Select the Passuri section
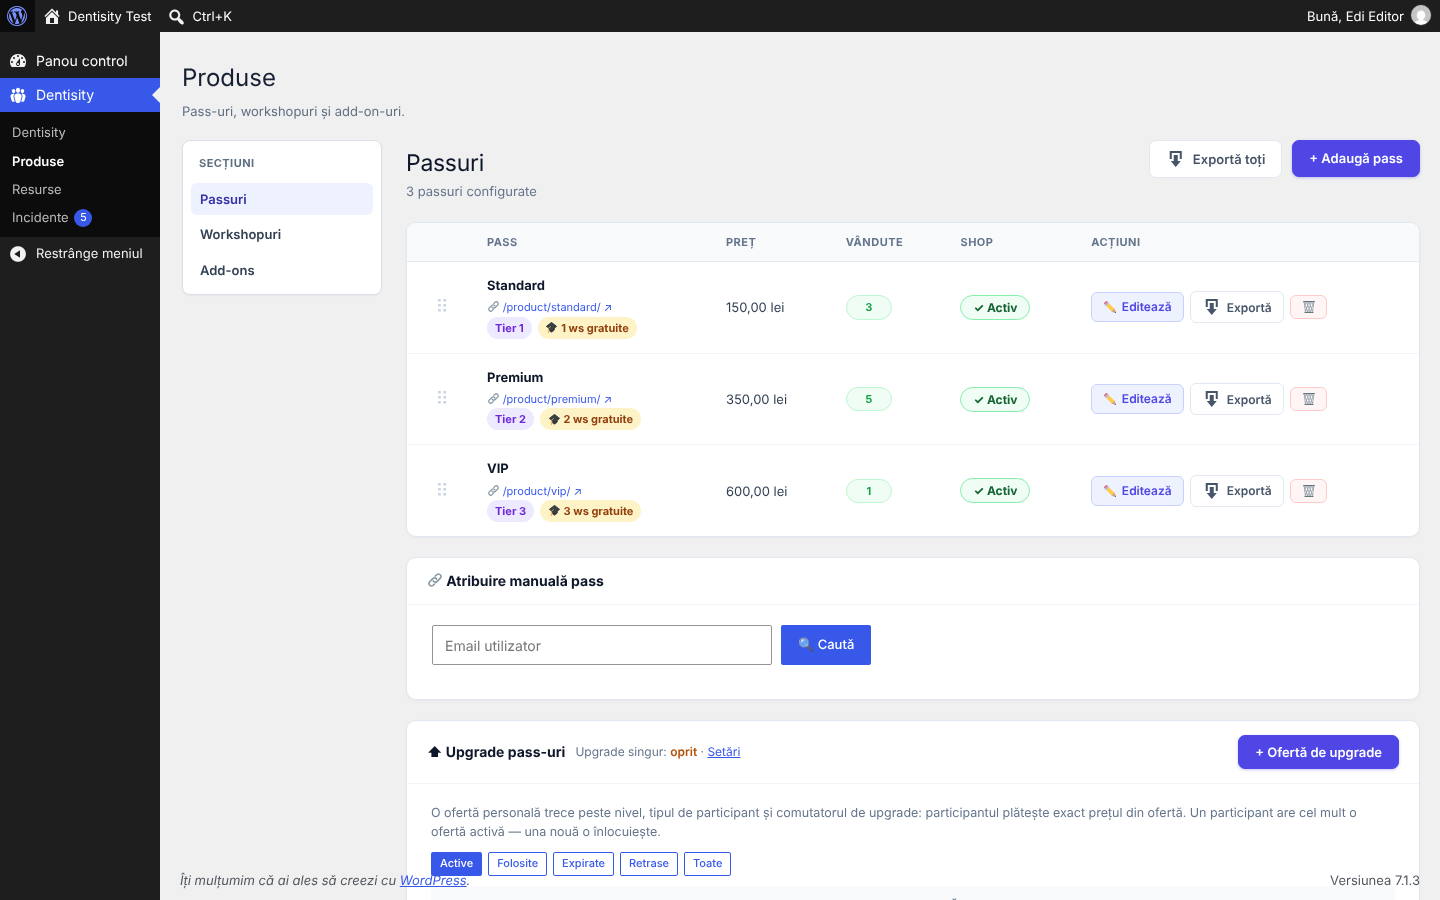Screen dimensions: 1440x900 pos(282,199)
